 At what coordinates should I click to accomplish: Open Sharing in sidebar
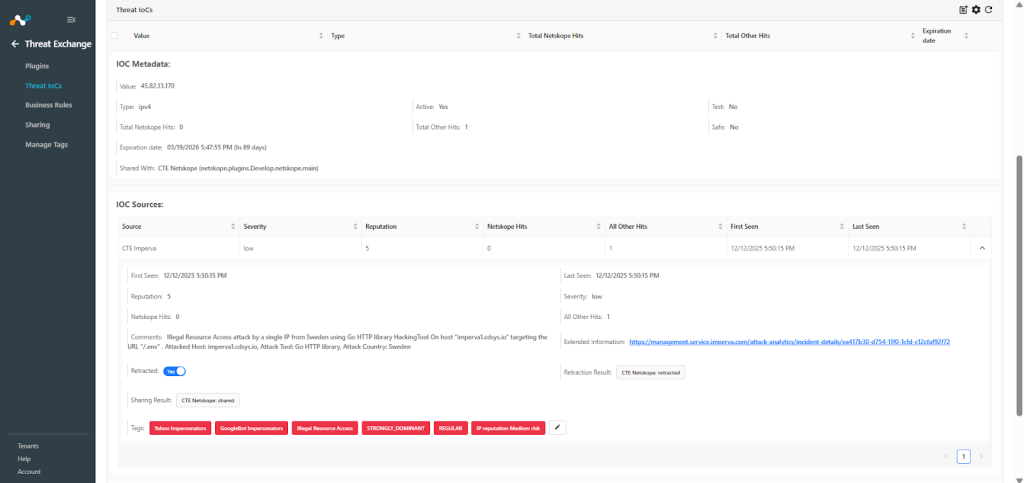(37, 124)
